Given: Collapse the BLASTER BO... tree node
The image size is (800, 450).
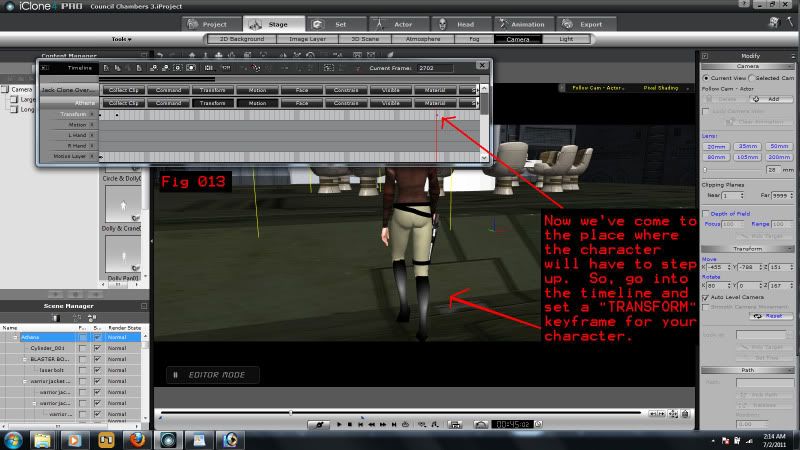Looking at the screenshot, I should click(x=24, y=359).
